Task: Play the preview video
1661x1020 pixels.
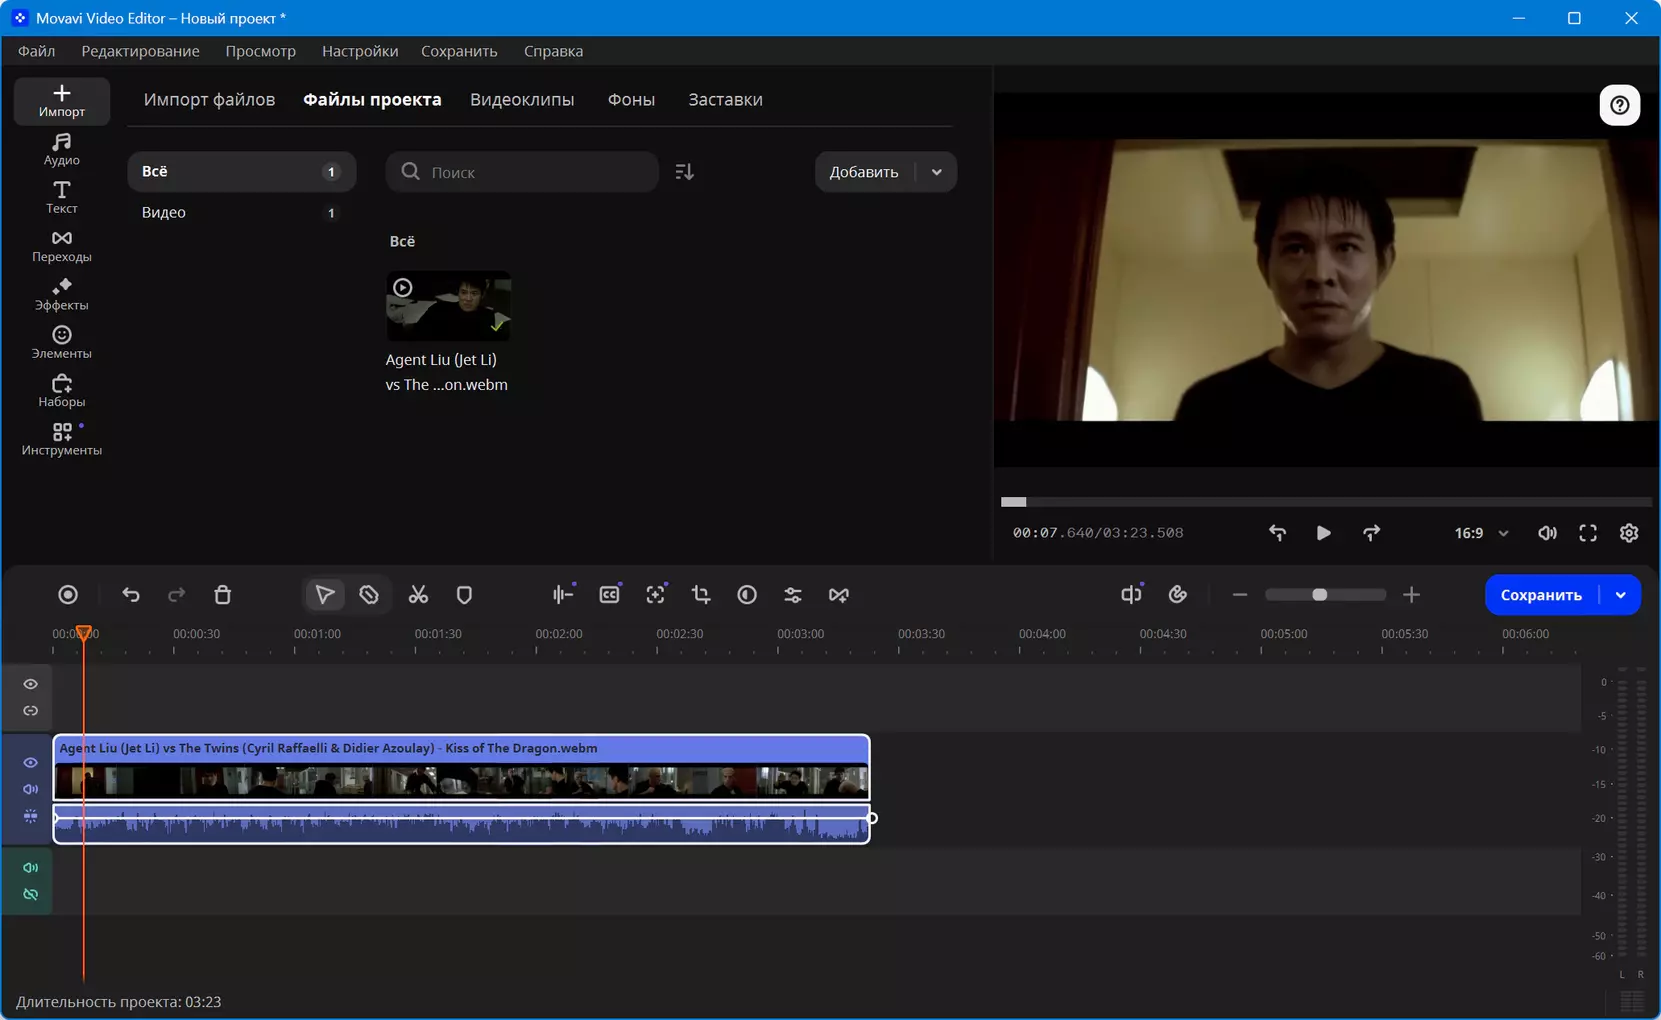Action: [x=1323, y=533]
